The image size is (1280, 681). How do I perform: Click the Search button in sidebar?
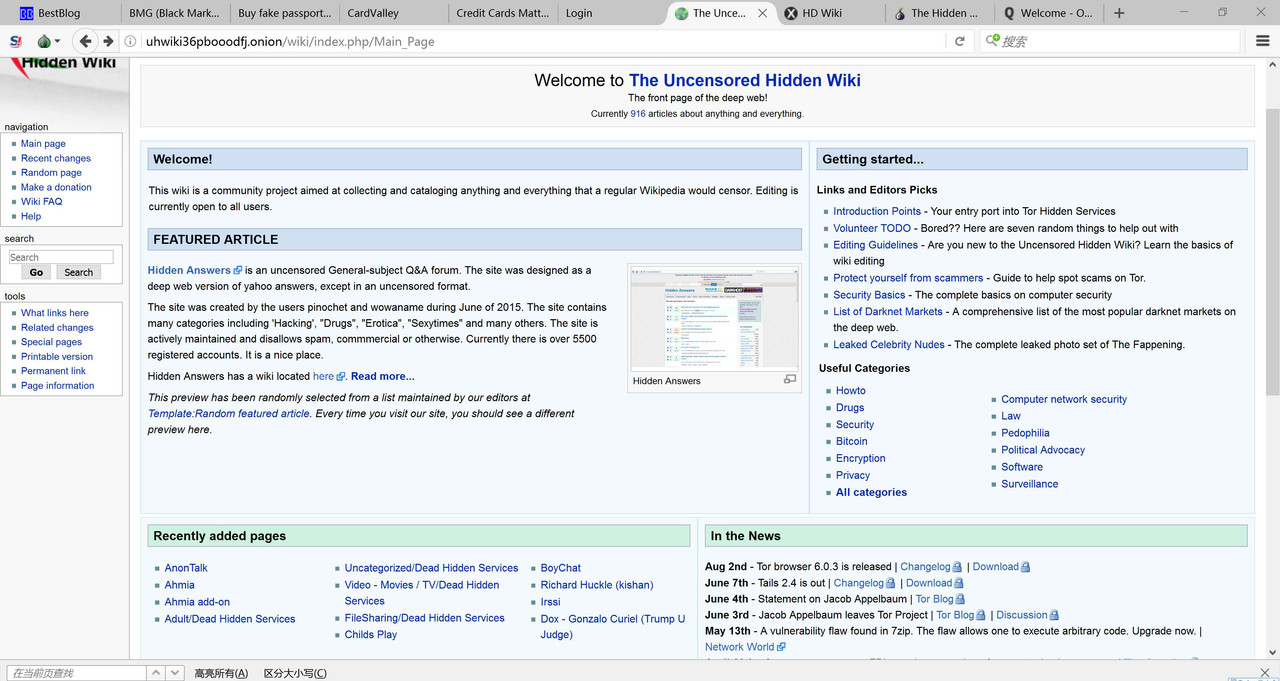tap(78, 272)
